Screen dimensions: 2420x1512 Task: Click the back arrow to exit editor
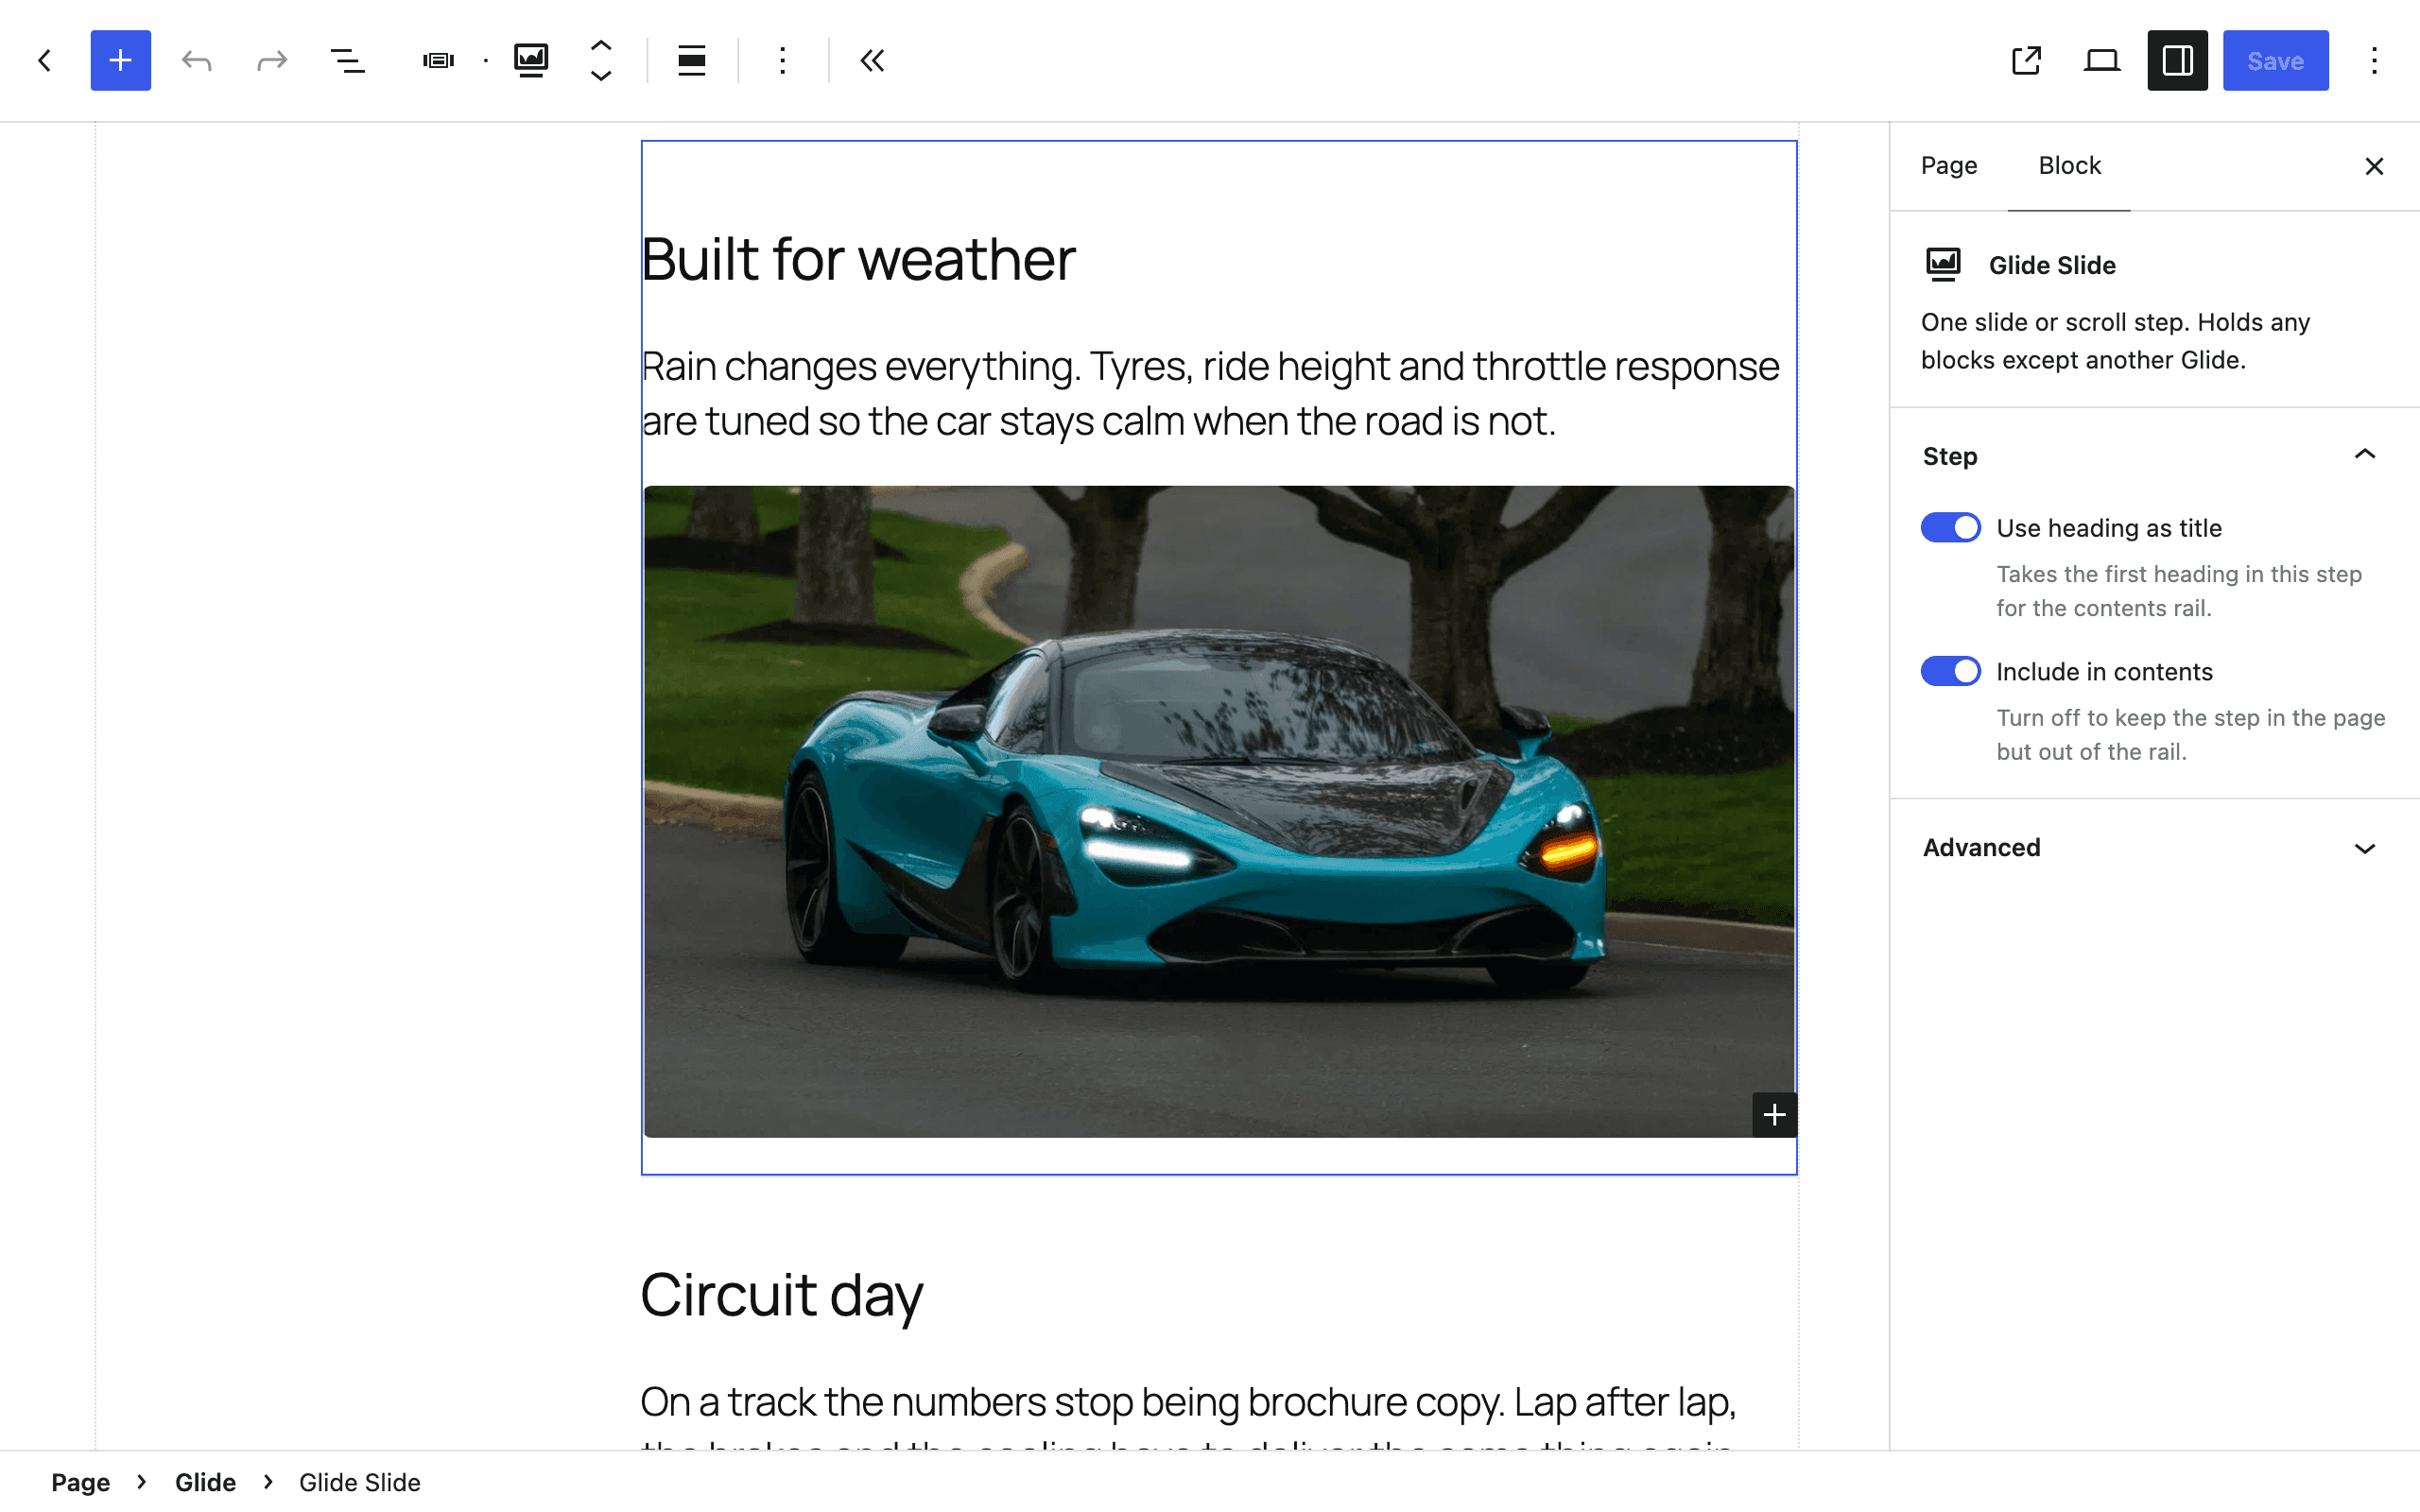(x=45, y=60)
